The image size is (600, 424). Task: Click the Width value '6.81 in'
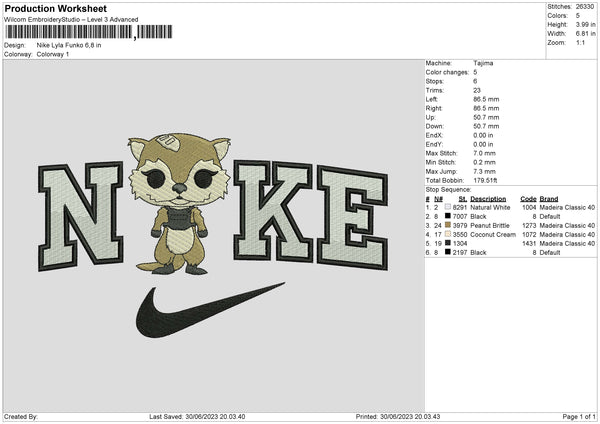585,34
